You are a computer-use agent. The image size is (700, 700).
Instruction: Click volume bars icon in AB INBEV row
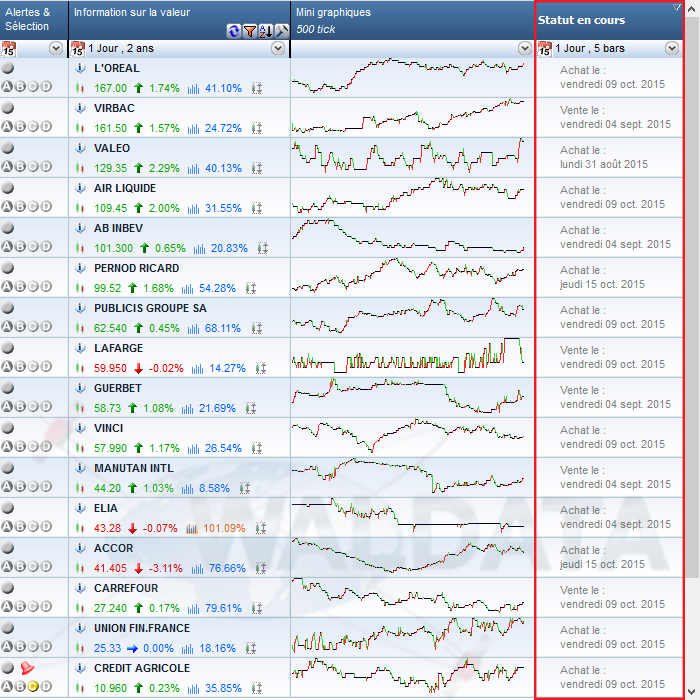point(199,249)
